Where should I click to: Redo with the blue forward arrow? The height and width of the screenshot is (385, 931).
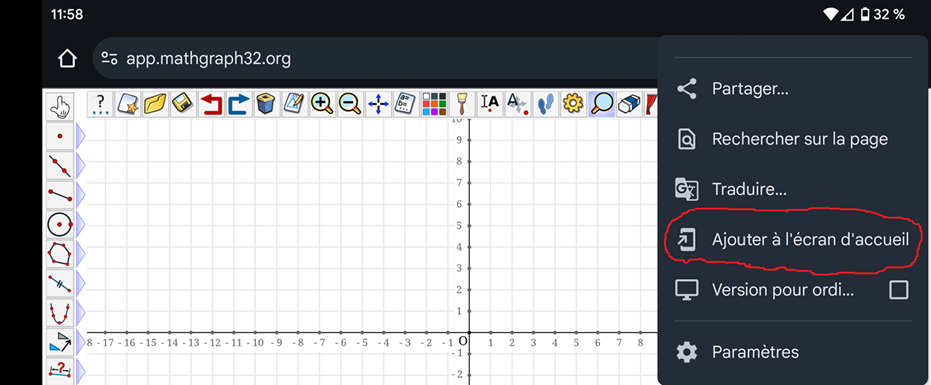239,104
